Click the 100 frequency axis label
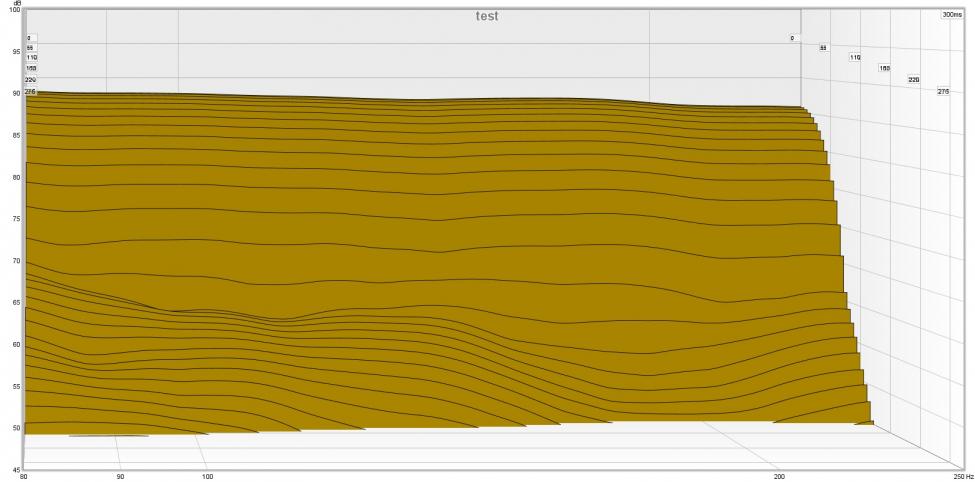 208,477
